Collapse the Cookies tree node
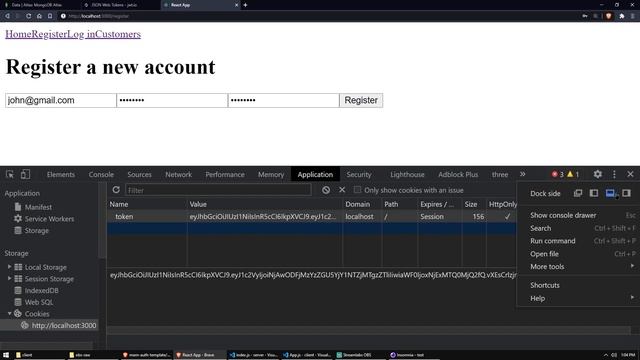Viewport: 640px width, 360px height. (x=9, y=313)
